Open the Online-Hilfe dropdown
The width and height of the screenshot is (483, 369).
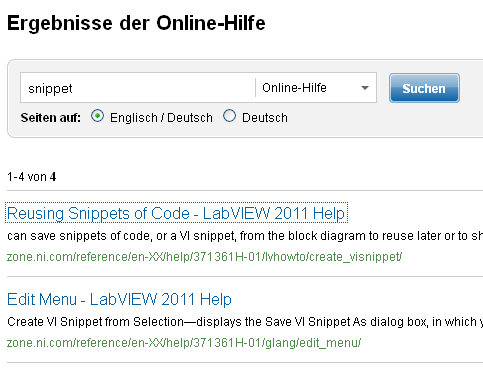(316, 88)
